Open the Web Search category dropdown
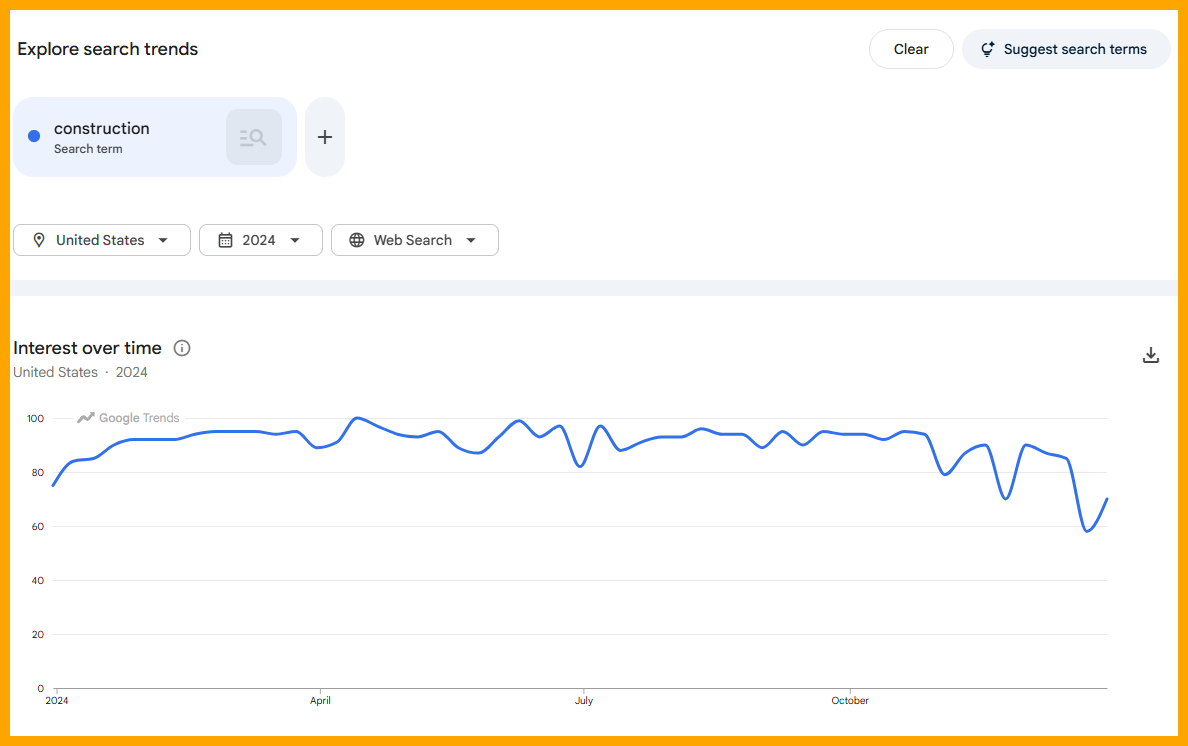The height and width of the screenshot is (746, 1188). coord(414,240)
